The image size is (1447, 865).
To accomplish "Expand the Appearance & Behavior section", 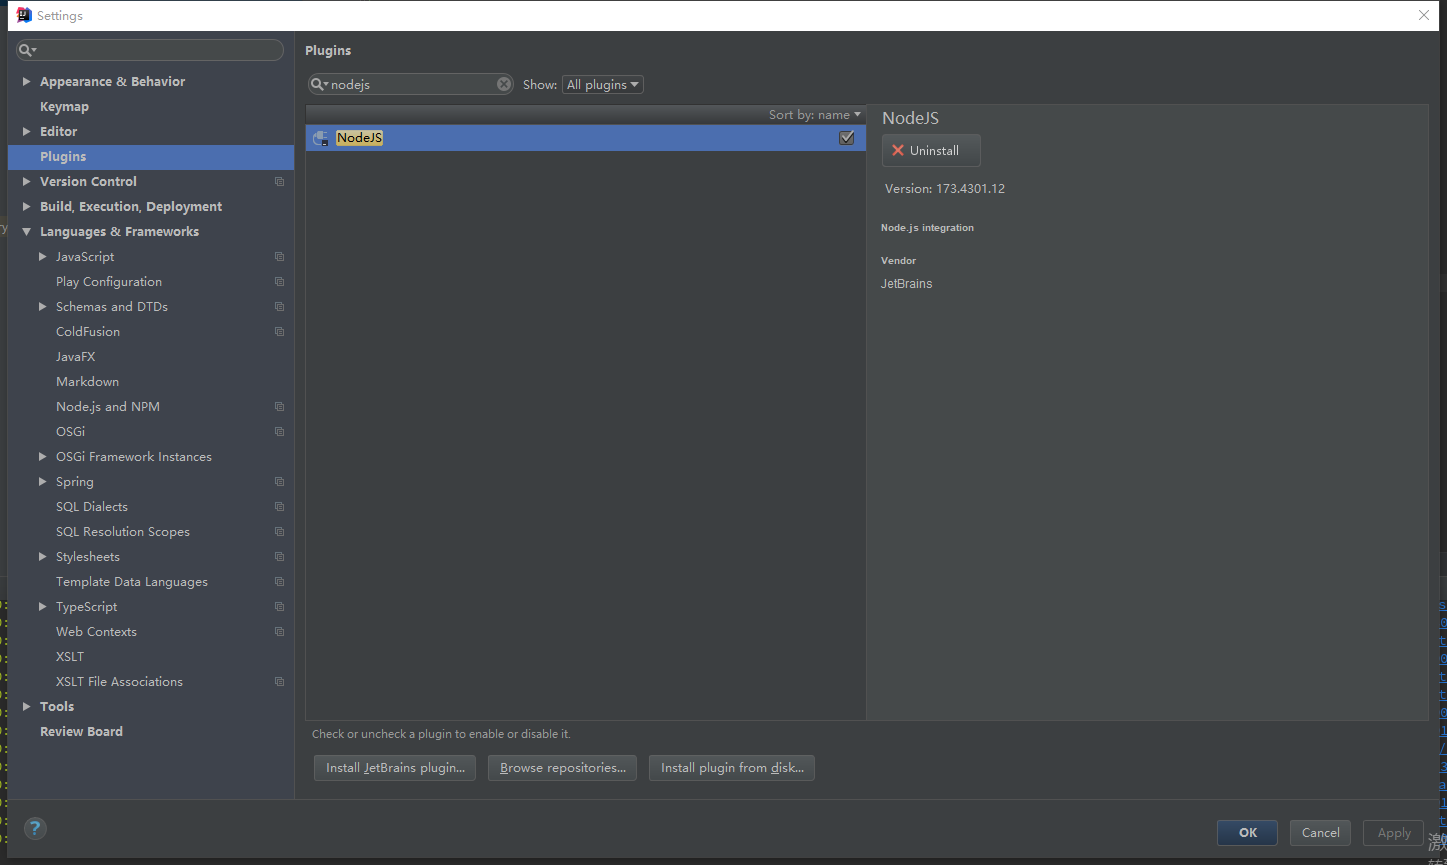I will click(x=25, y=81).
